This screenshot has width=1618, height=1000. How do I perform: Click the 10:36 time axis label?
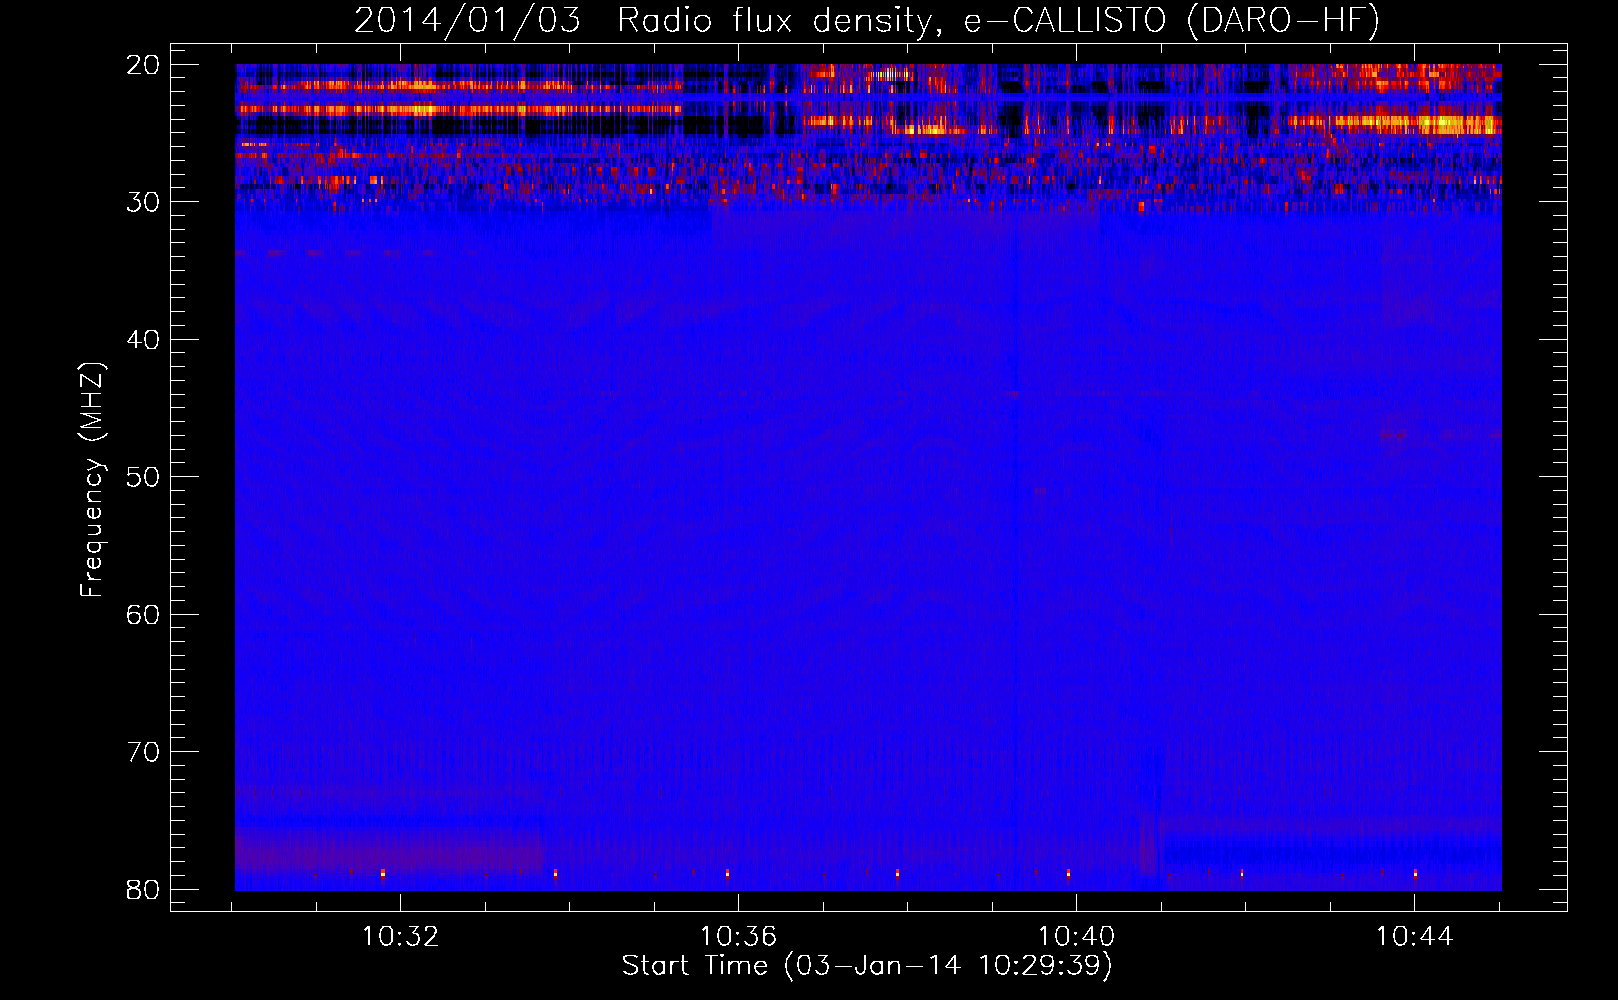click(739, 937)
